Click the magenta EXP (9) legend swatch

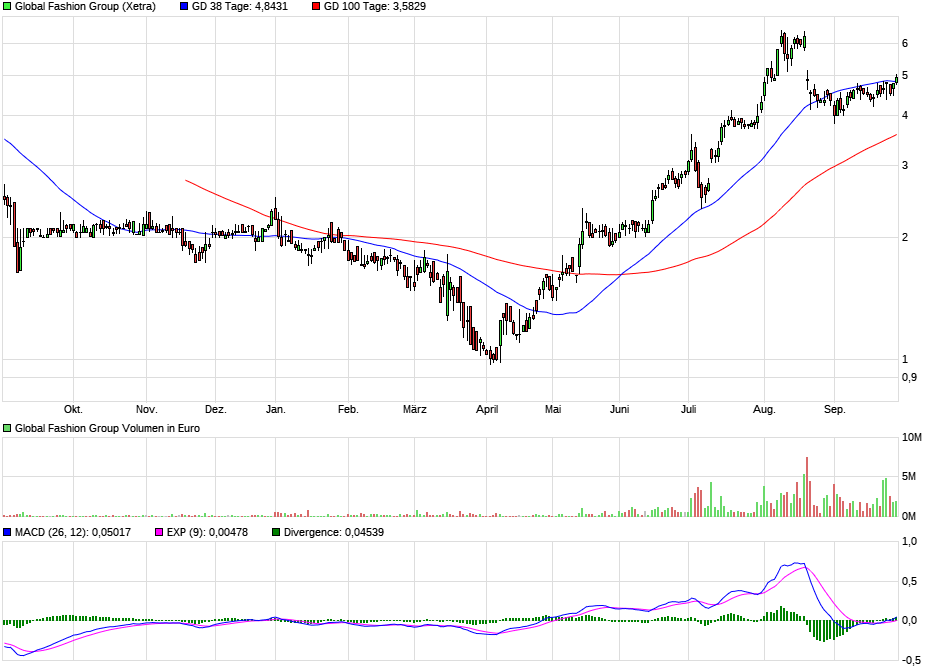pyautogui.click(x=159, y=532)
